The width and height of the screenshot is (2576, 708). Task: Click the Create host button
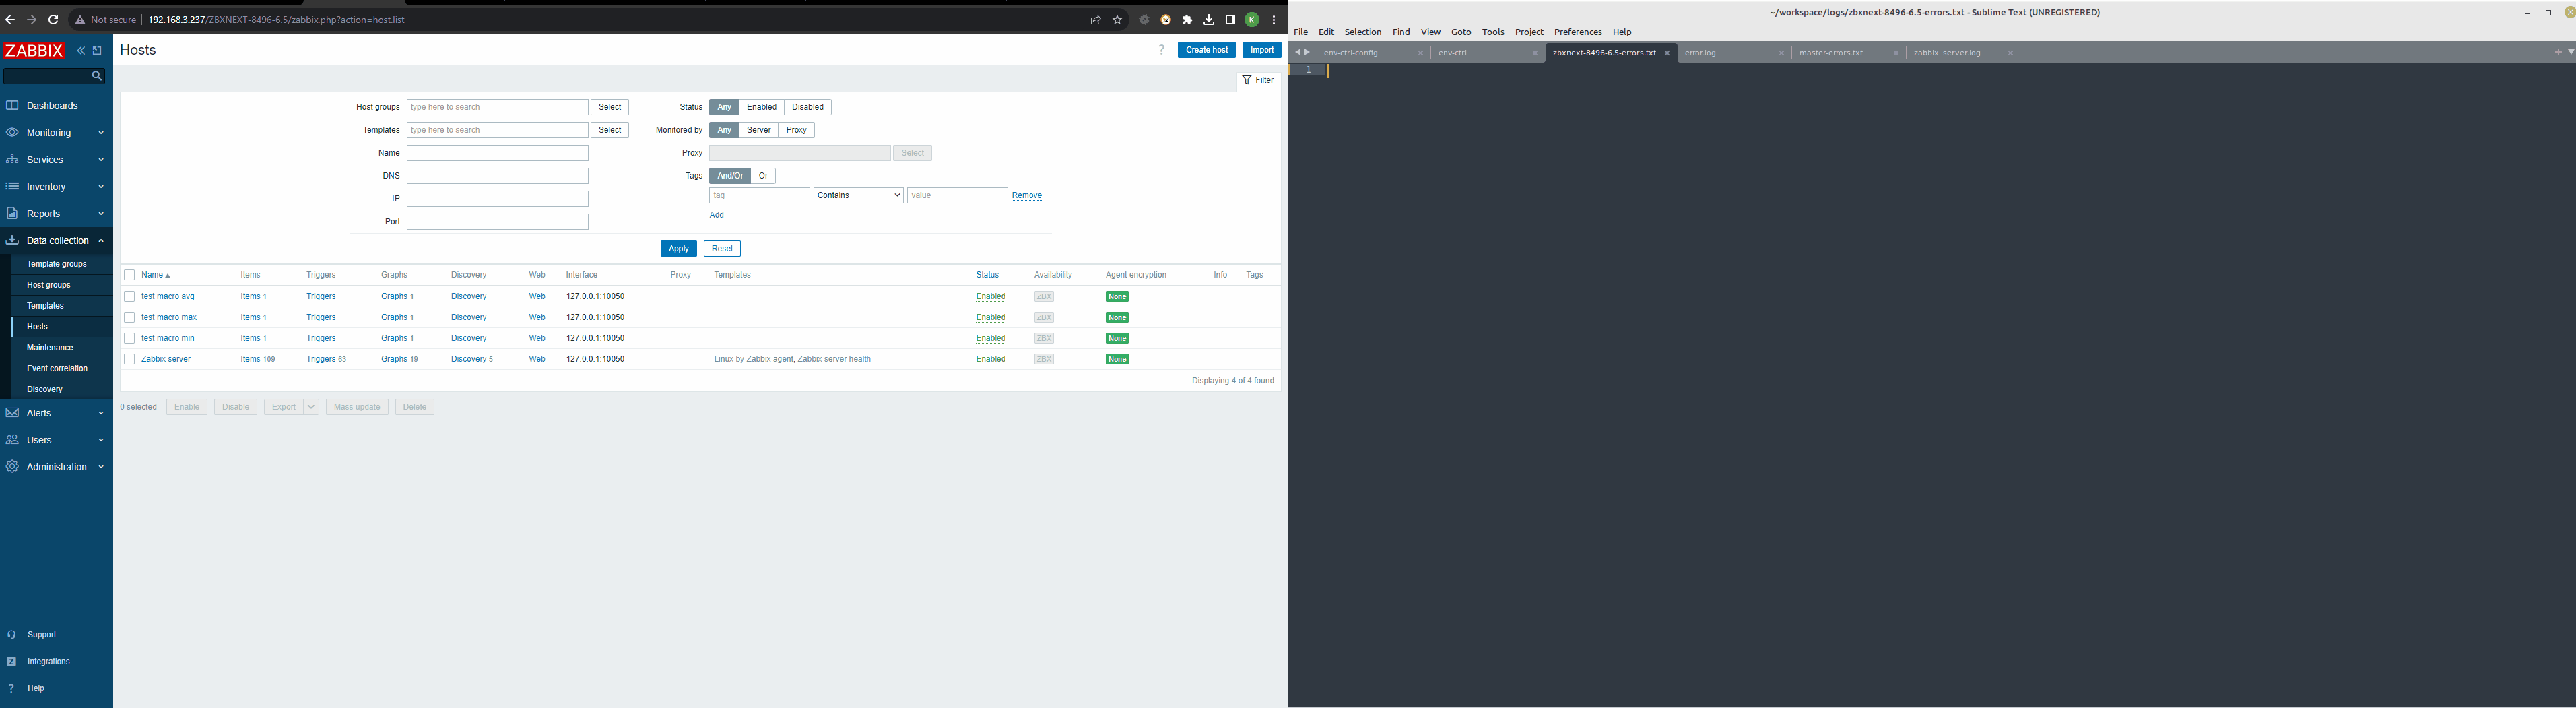tap(1206, 50)
